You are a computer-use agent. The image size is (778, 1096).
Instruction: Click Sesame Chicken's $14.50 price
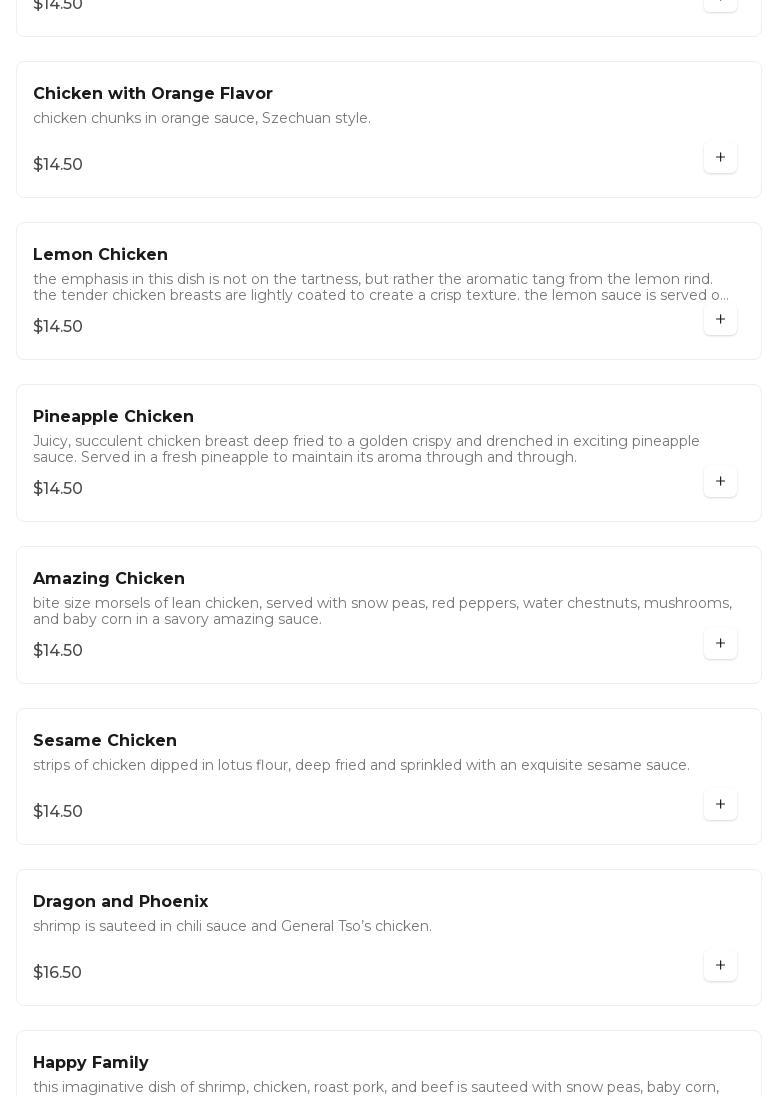[58, 812]
